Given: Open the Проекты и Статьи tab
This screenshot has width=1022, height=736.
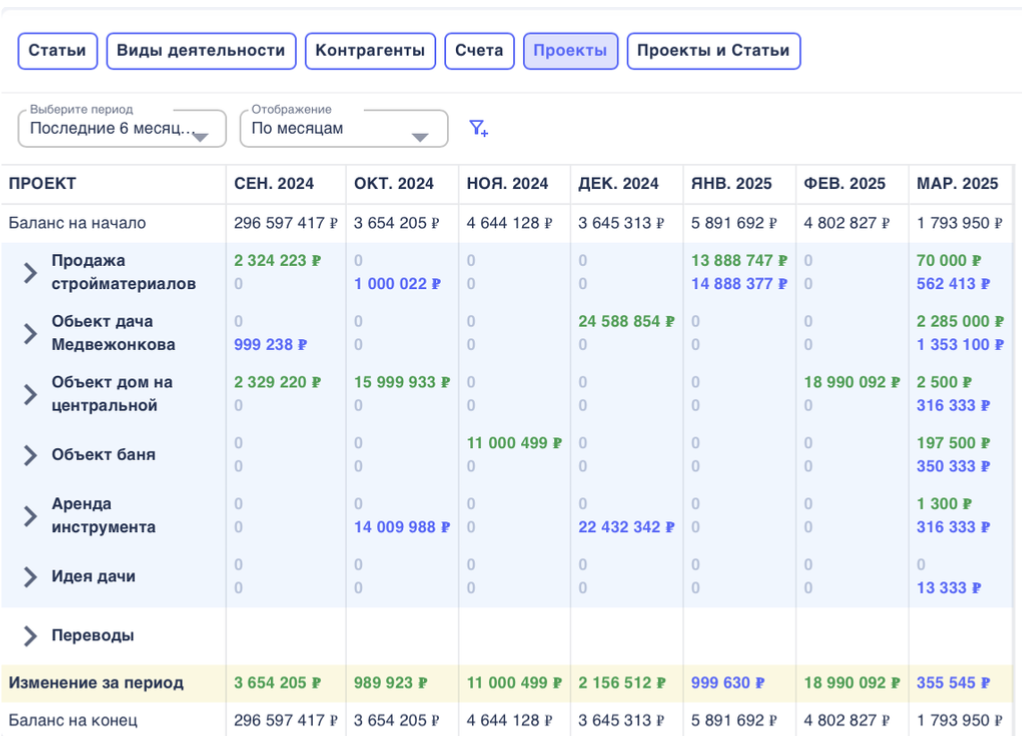Looking at the screenshot, I should [x=713, y=51].
